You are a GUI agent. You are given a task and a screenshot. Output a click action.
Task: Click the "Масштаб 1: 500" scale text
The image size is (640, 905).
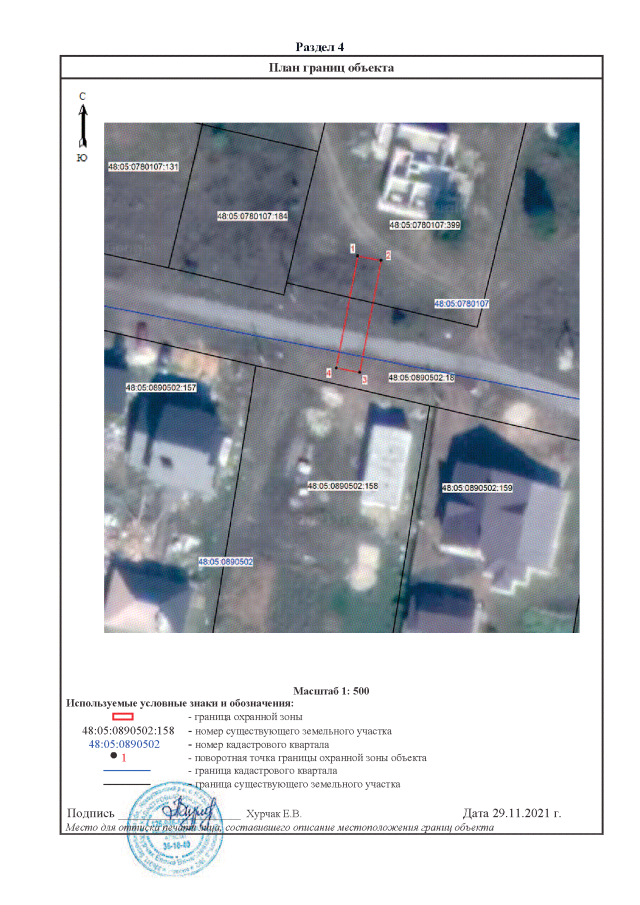pos(332,691)
